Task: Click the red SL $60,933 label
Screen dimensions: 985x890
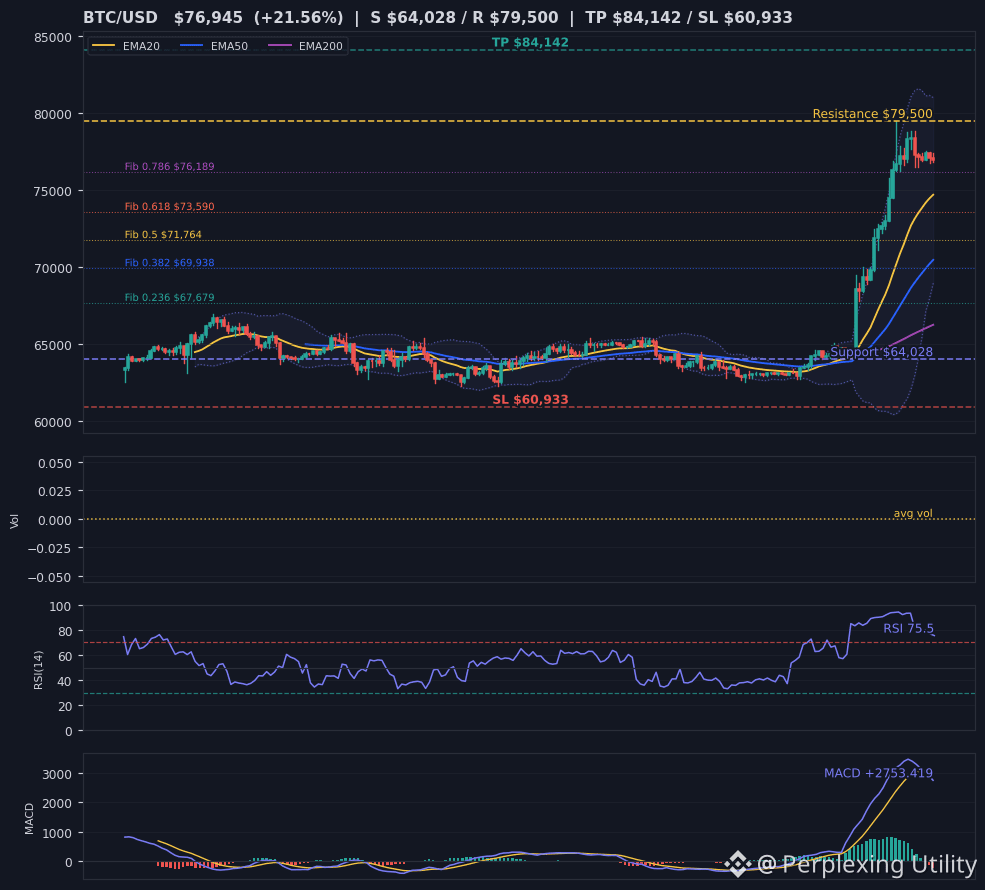Action: [530, 399]
